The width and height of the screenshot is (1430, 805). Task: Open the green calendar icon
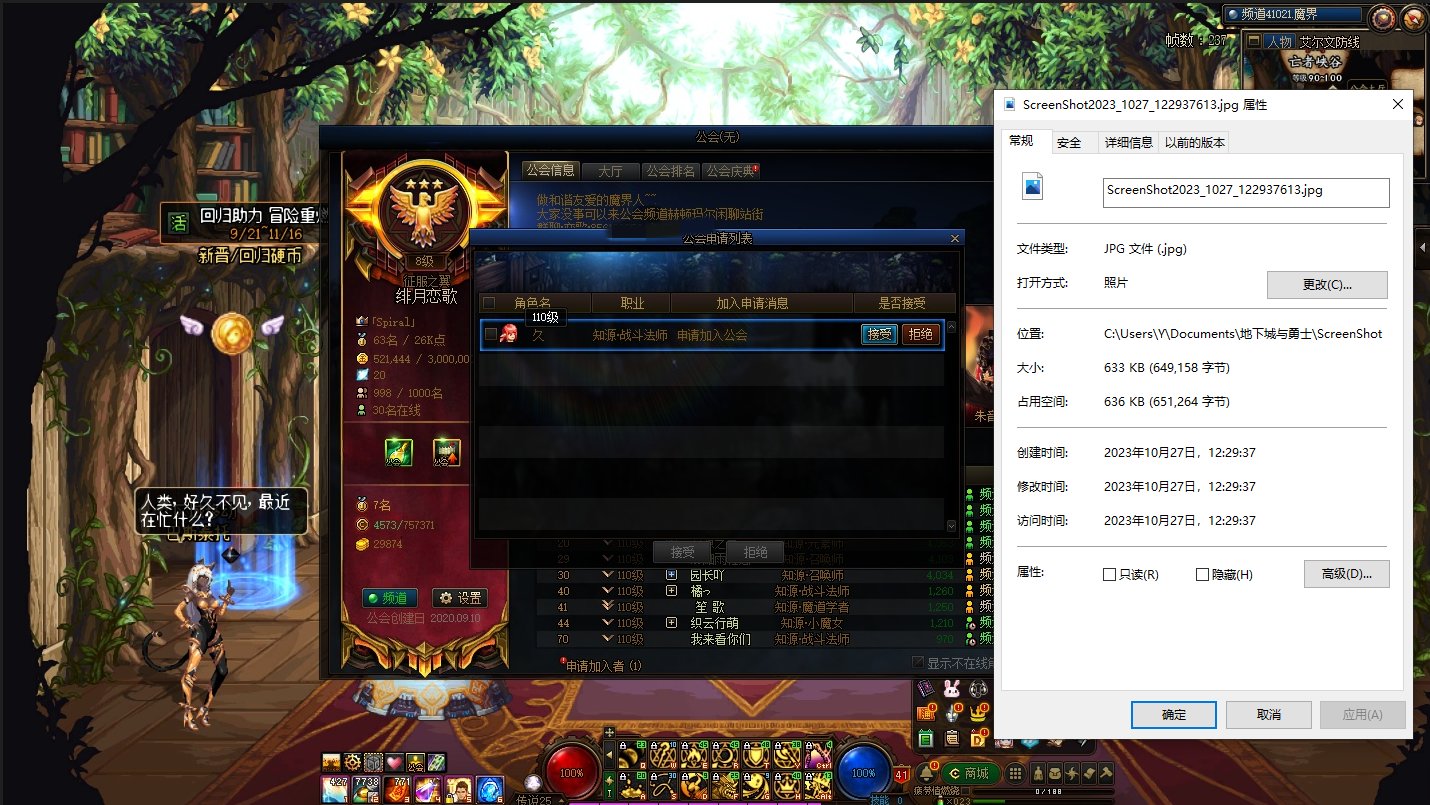point(926,738)
